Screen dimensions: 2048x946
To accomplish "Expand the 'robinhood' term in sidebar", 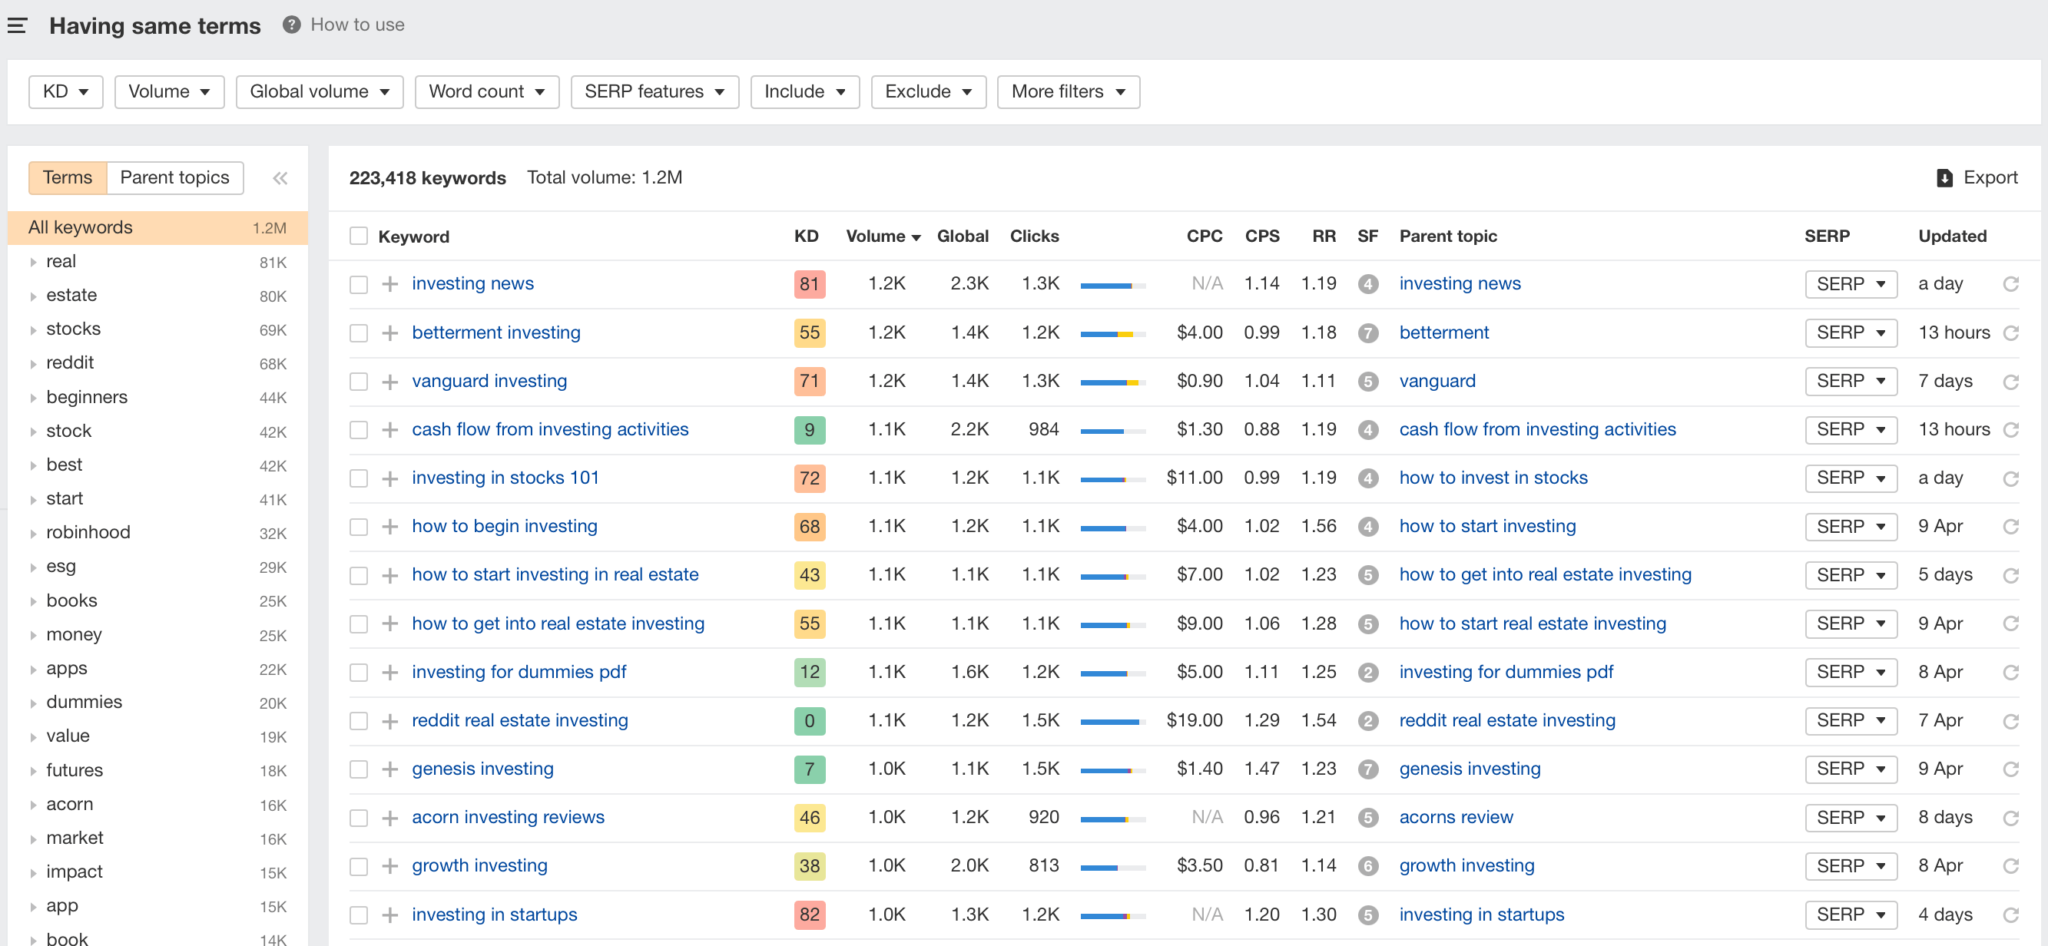I will pyautogui.click(x=33, y=533).
